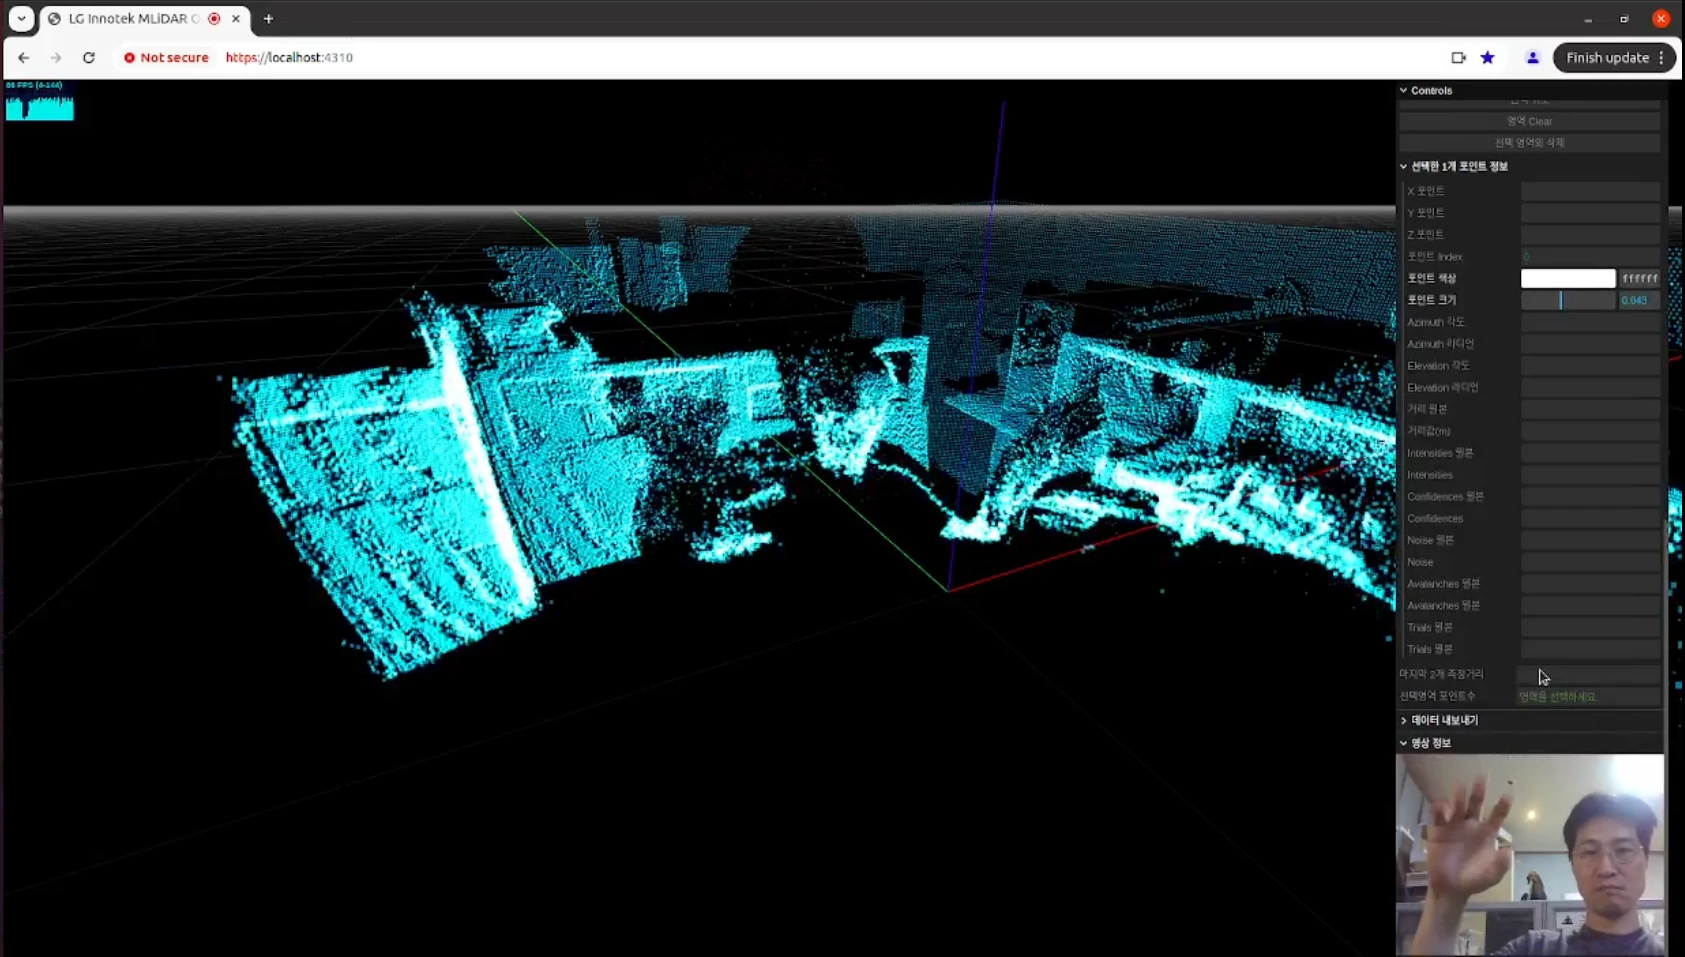Restore the browser window size
The height and width of the screenshot is (957, 1685).
1624,19
